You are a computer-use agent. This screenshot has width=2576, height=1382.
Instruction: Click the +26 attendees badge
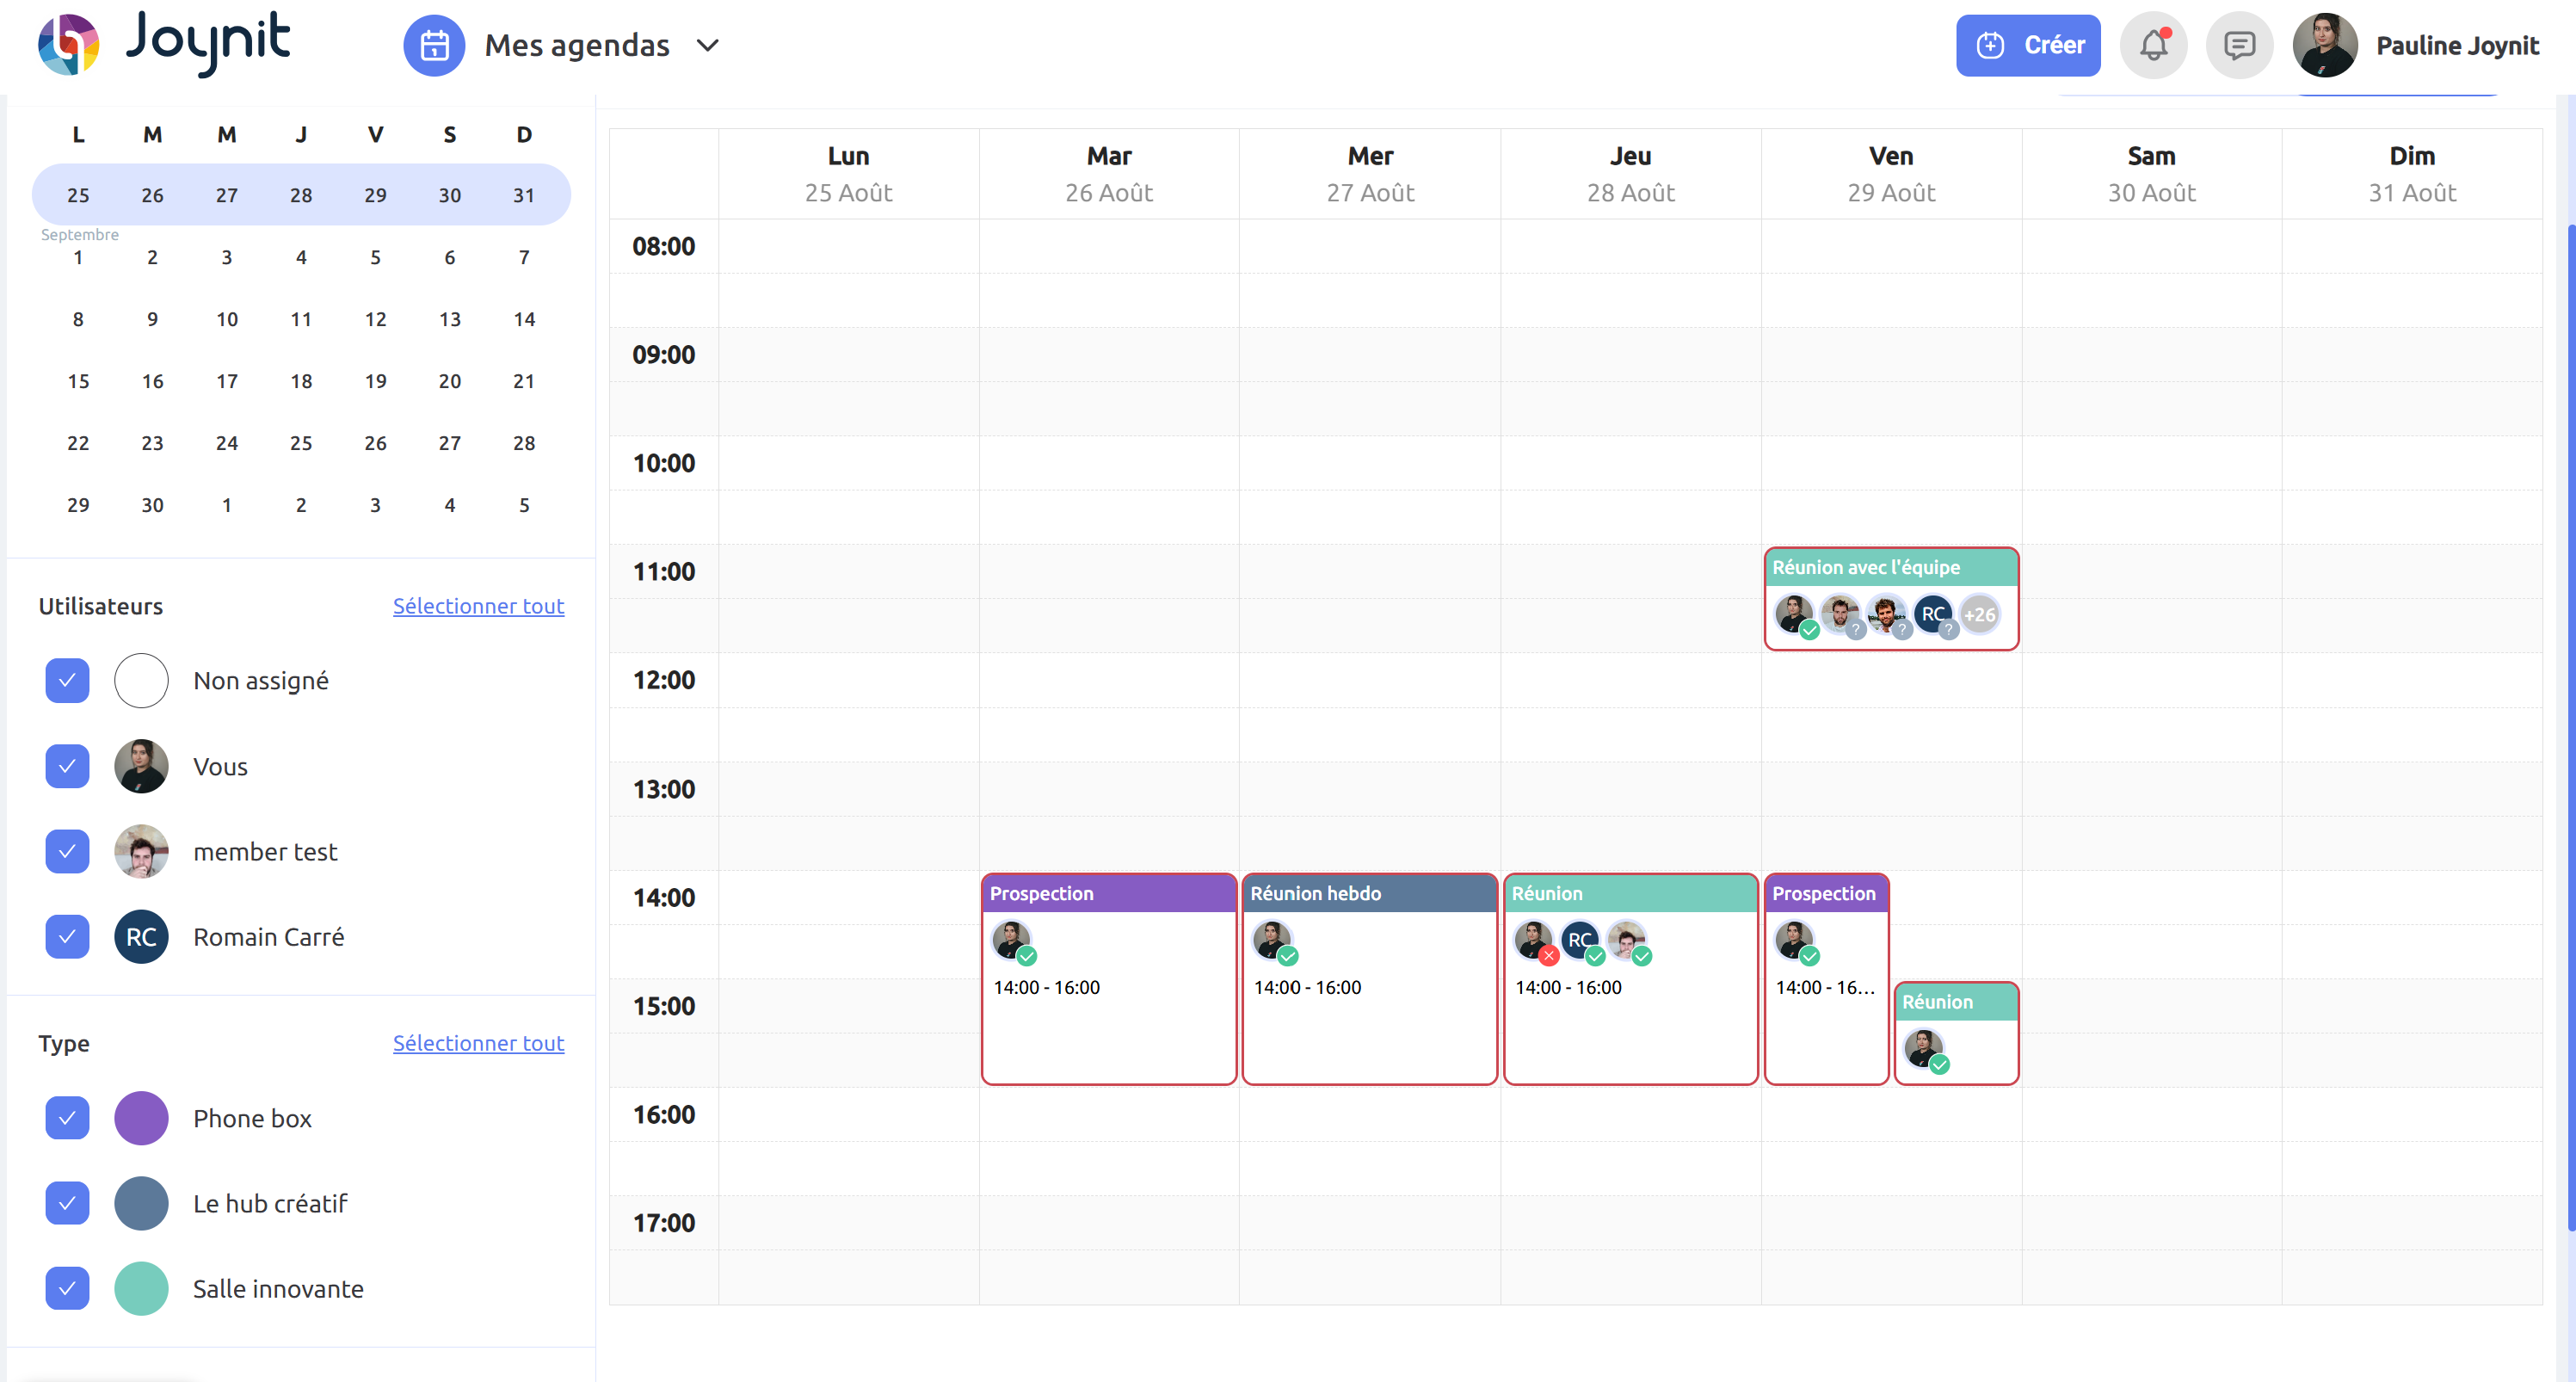(x=1979, y=614)
